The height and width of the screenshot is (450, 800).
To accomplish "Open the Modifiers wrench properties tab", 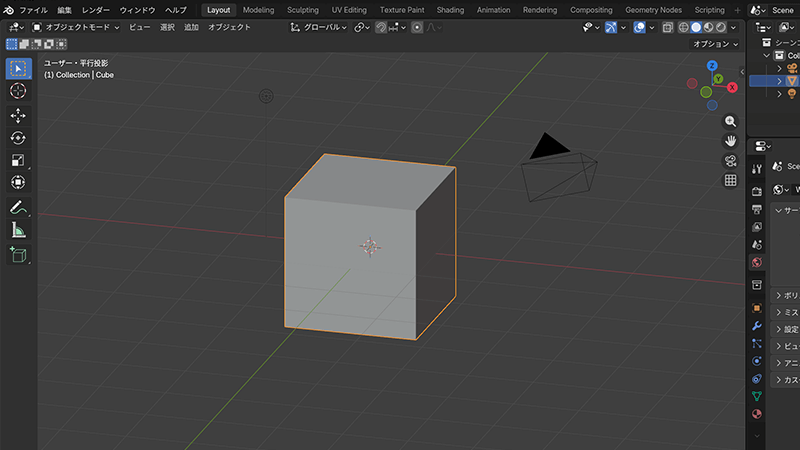I will click(x=757, y=326).
